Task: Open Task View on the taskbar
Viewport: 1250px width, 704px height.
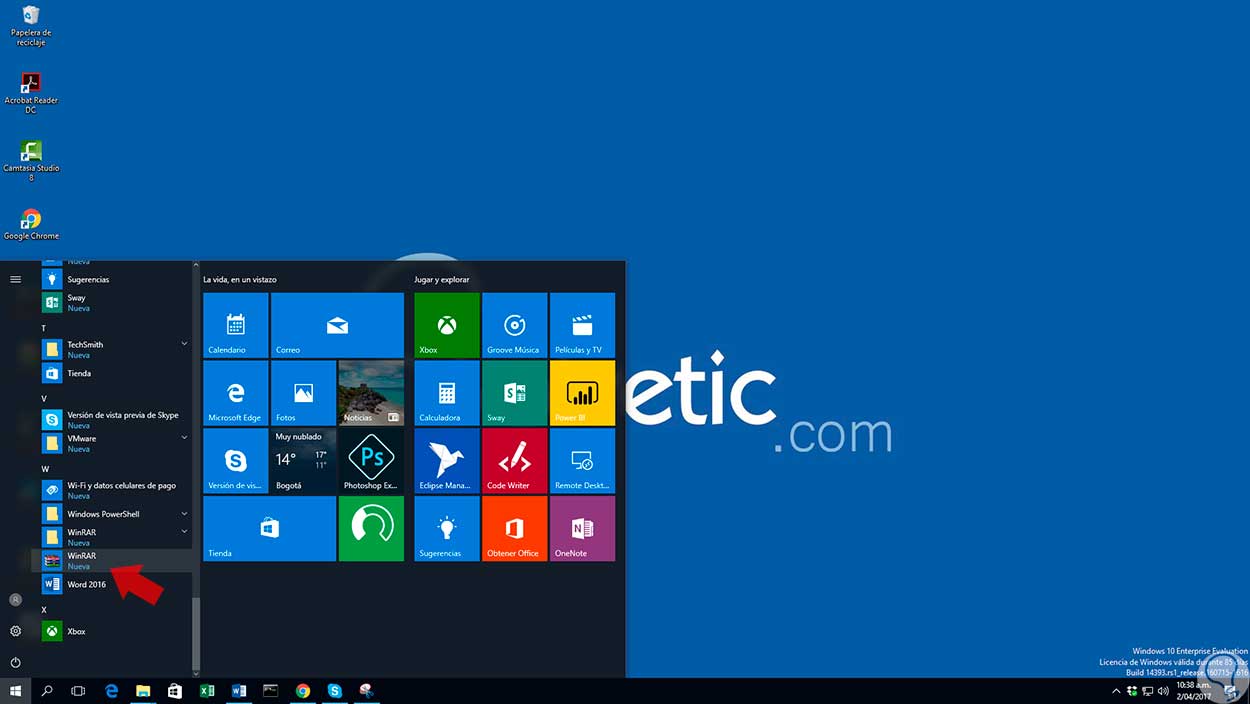Action: point(78,691)
